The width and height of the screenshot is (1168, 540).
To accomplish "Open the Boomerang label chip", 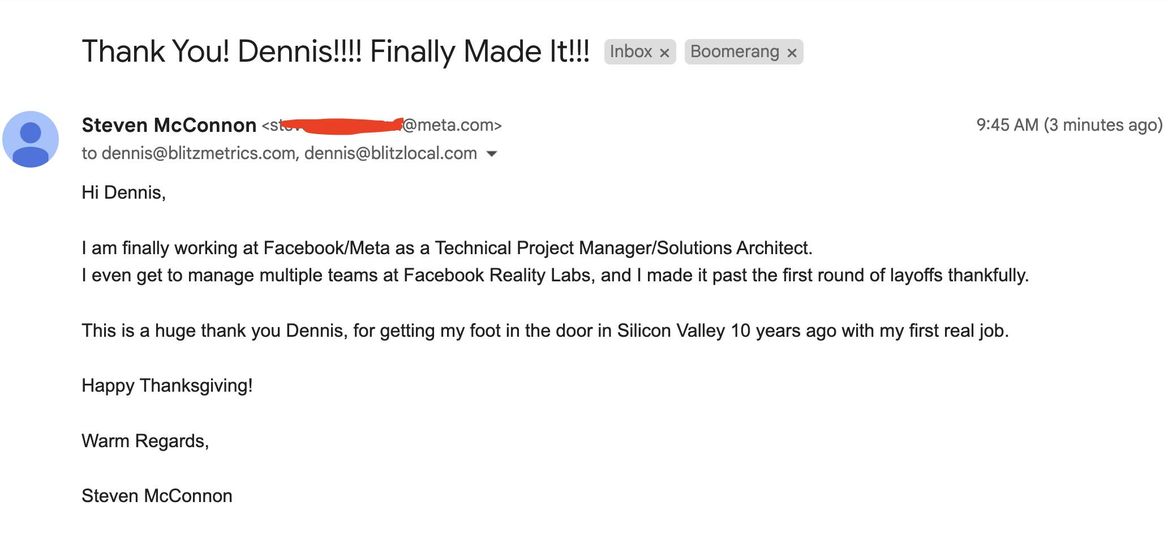I will (x=734, y=51).
